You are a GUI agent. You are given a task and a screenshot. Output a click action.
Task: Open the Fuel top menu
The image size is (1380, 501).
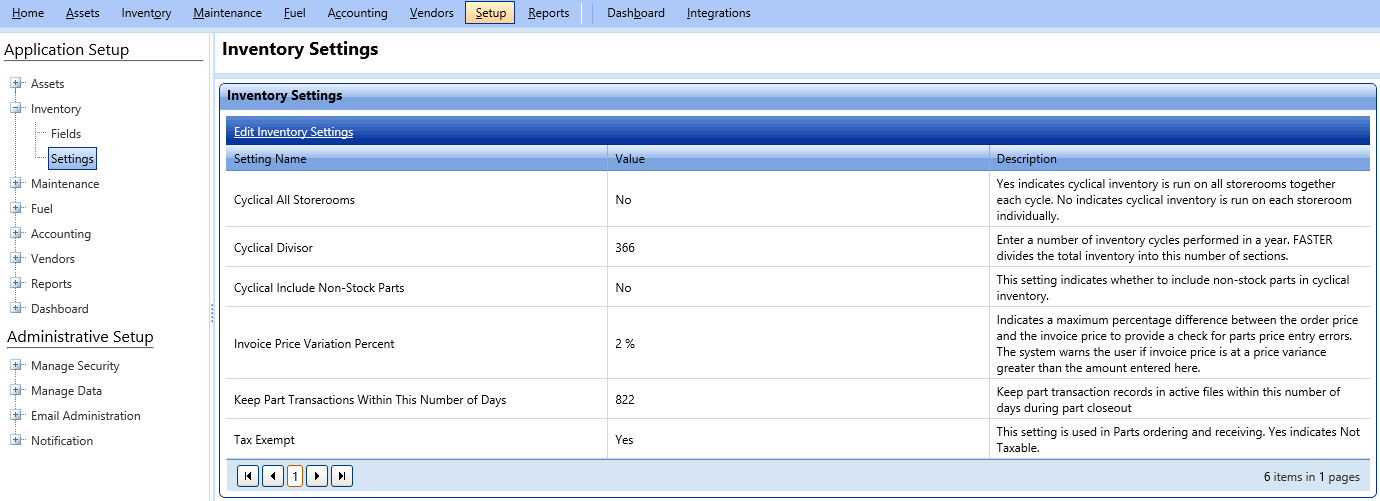(x=294, y=13)
